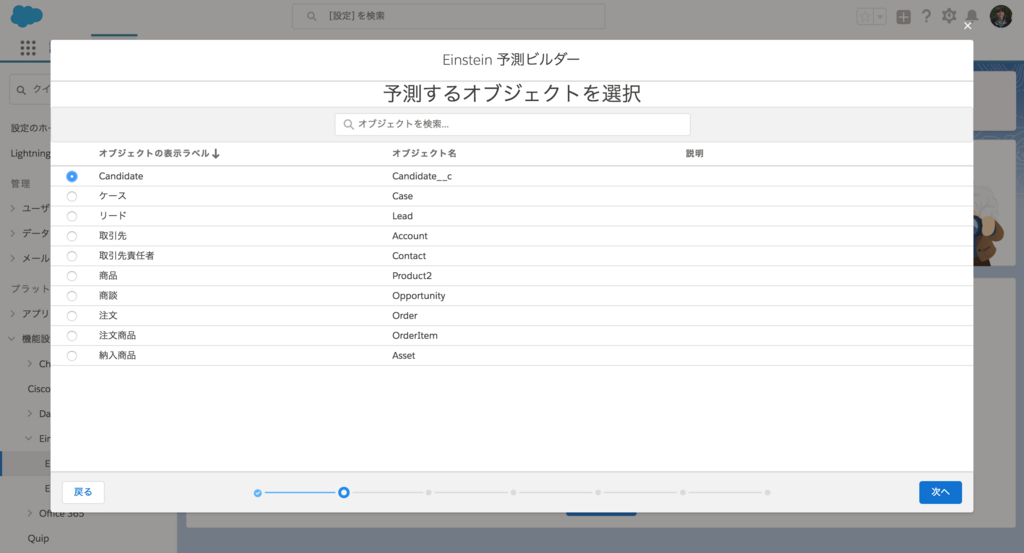The height and width of the screenshot is (553, 1024).
Task: Select the 注文商品 (OrderItem) radio button
Action: point(72,336)
